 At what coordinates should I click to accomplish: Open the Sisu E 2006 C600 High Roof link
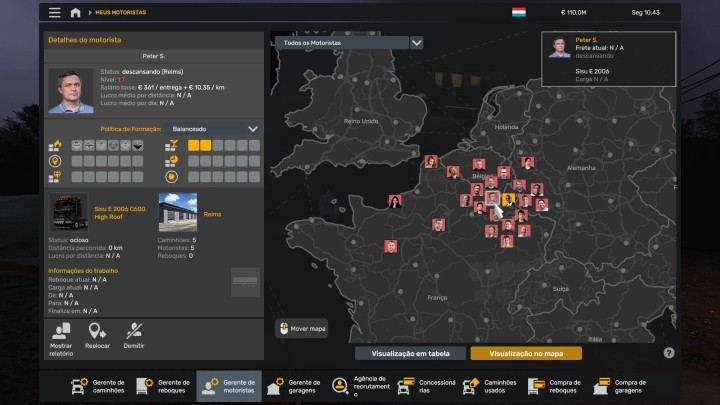pos(119,213)
